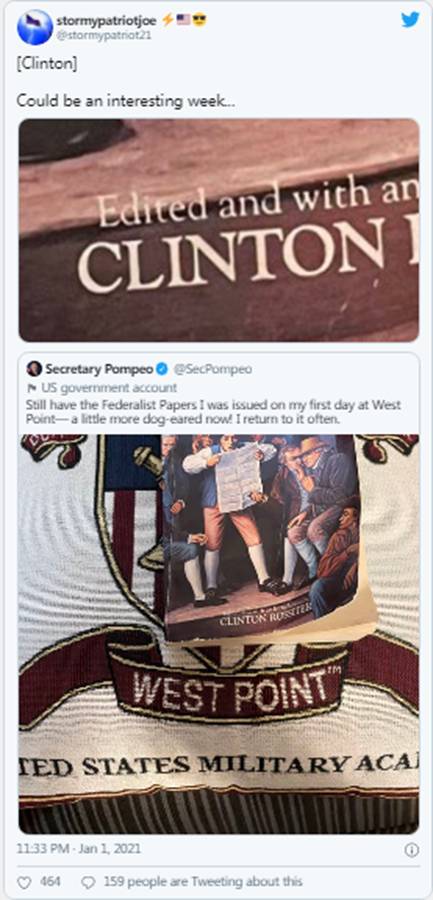Click the Twitter bird logo
433x900 pixels.
click(x=410, y=20)
